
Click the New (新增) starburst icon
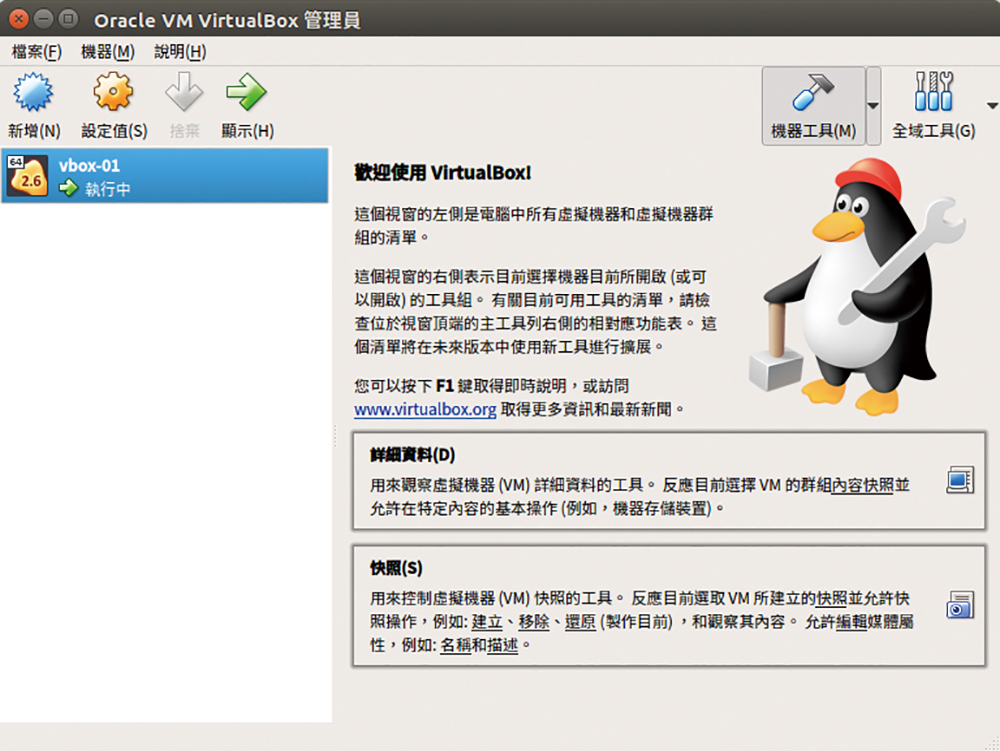(x=33, y=92)
